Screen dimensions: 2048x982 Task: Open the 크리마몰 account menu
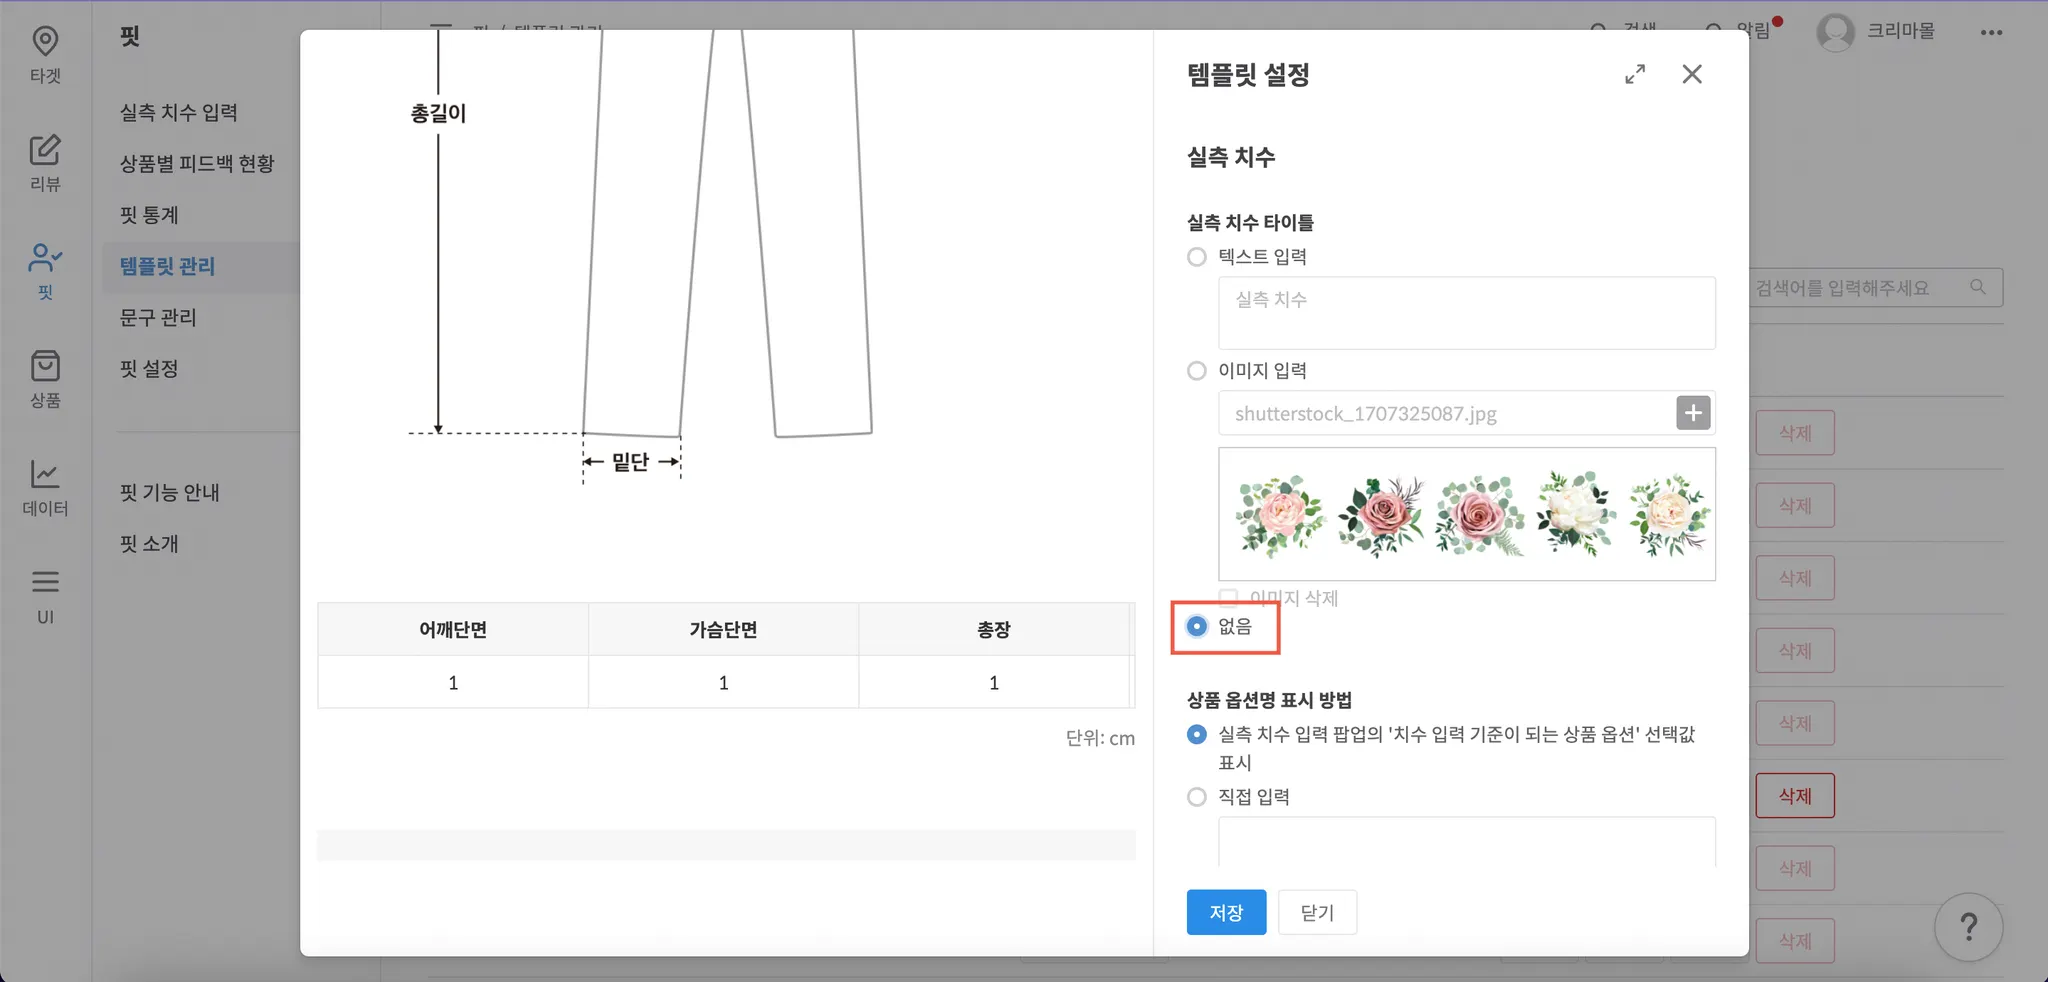1876,32
